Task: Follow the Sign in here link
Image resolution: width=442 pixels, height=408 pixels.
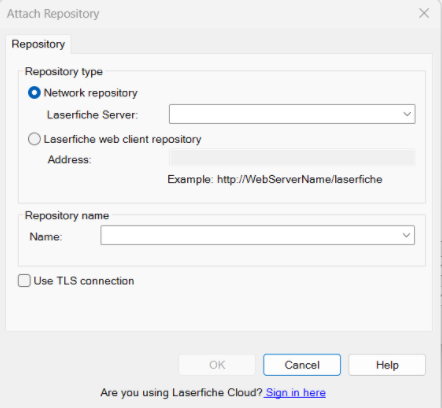Action: point(296,393)
